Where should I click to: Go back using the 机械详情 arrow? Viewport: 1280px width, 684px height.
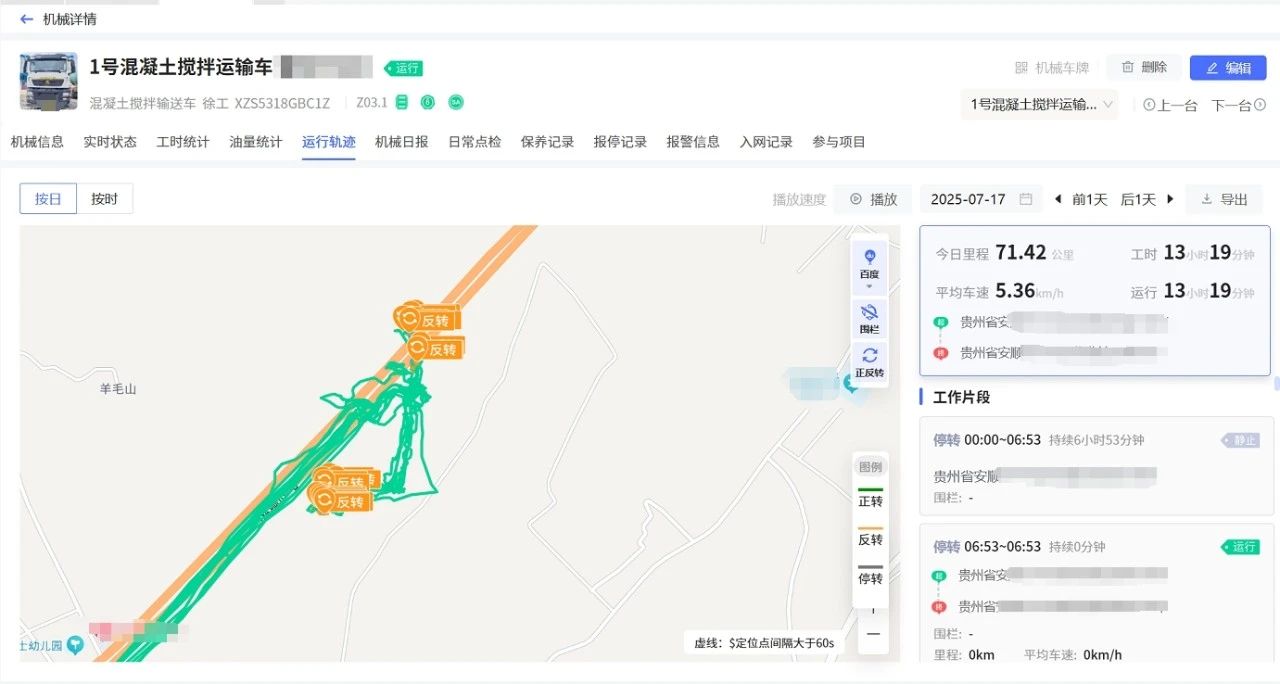(x=27, y=19)
